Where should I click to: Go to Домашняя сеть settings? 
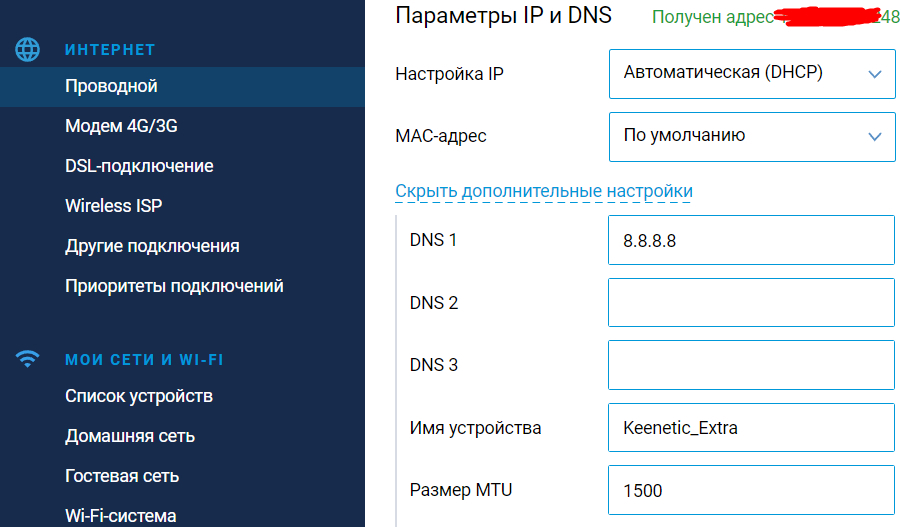point(130,436)
